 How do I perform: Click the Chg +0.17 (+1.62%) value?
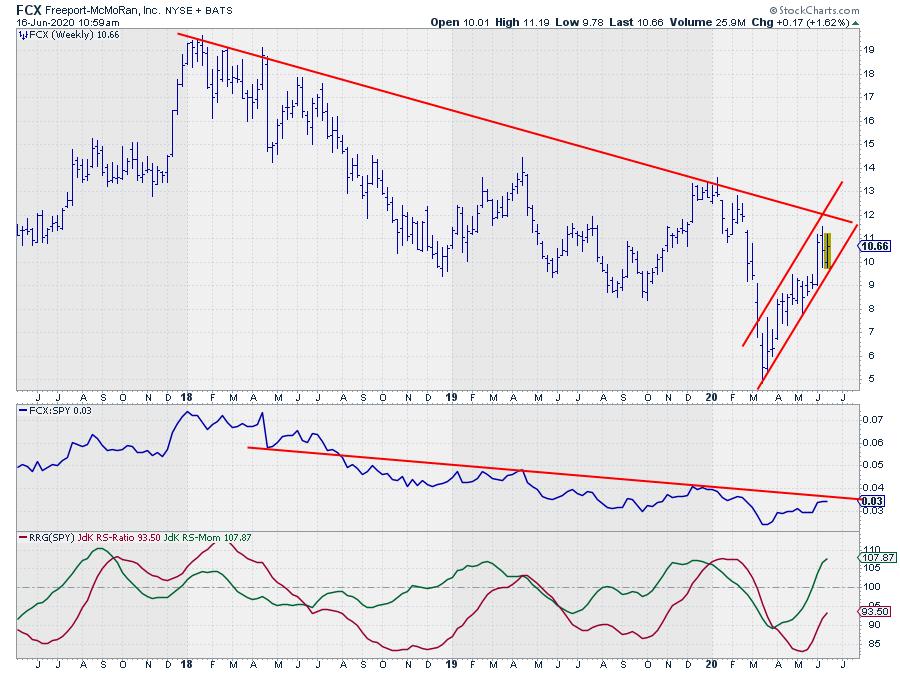click(800, 22)
